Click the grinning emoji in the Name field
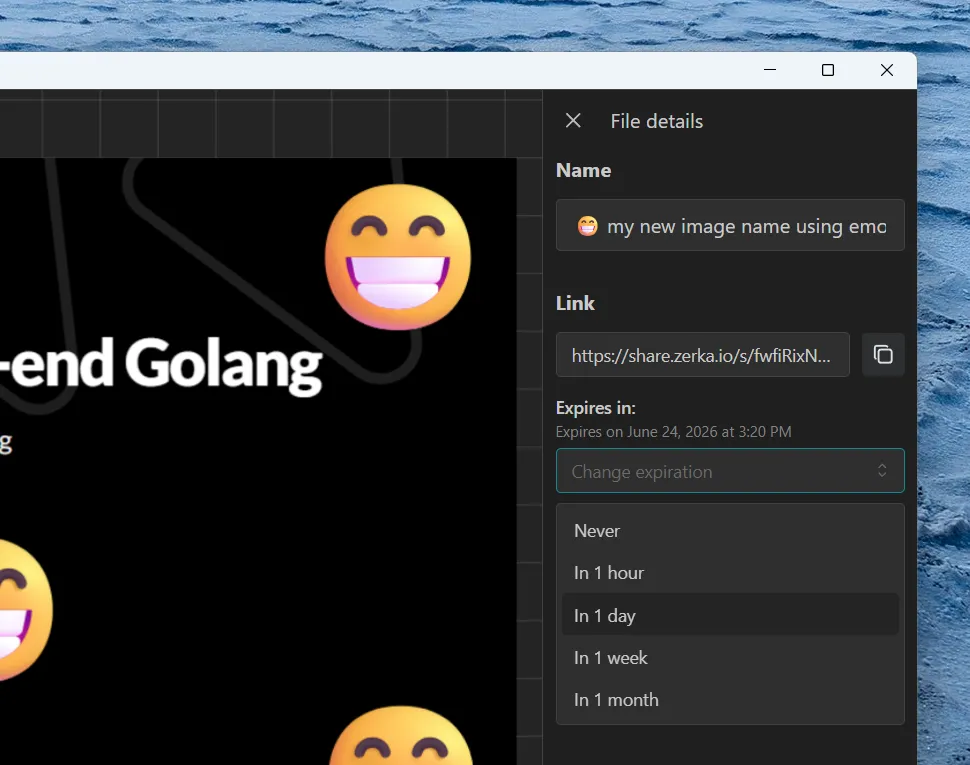This screenshot has width=970, height=765. [x=587, y=226]
